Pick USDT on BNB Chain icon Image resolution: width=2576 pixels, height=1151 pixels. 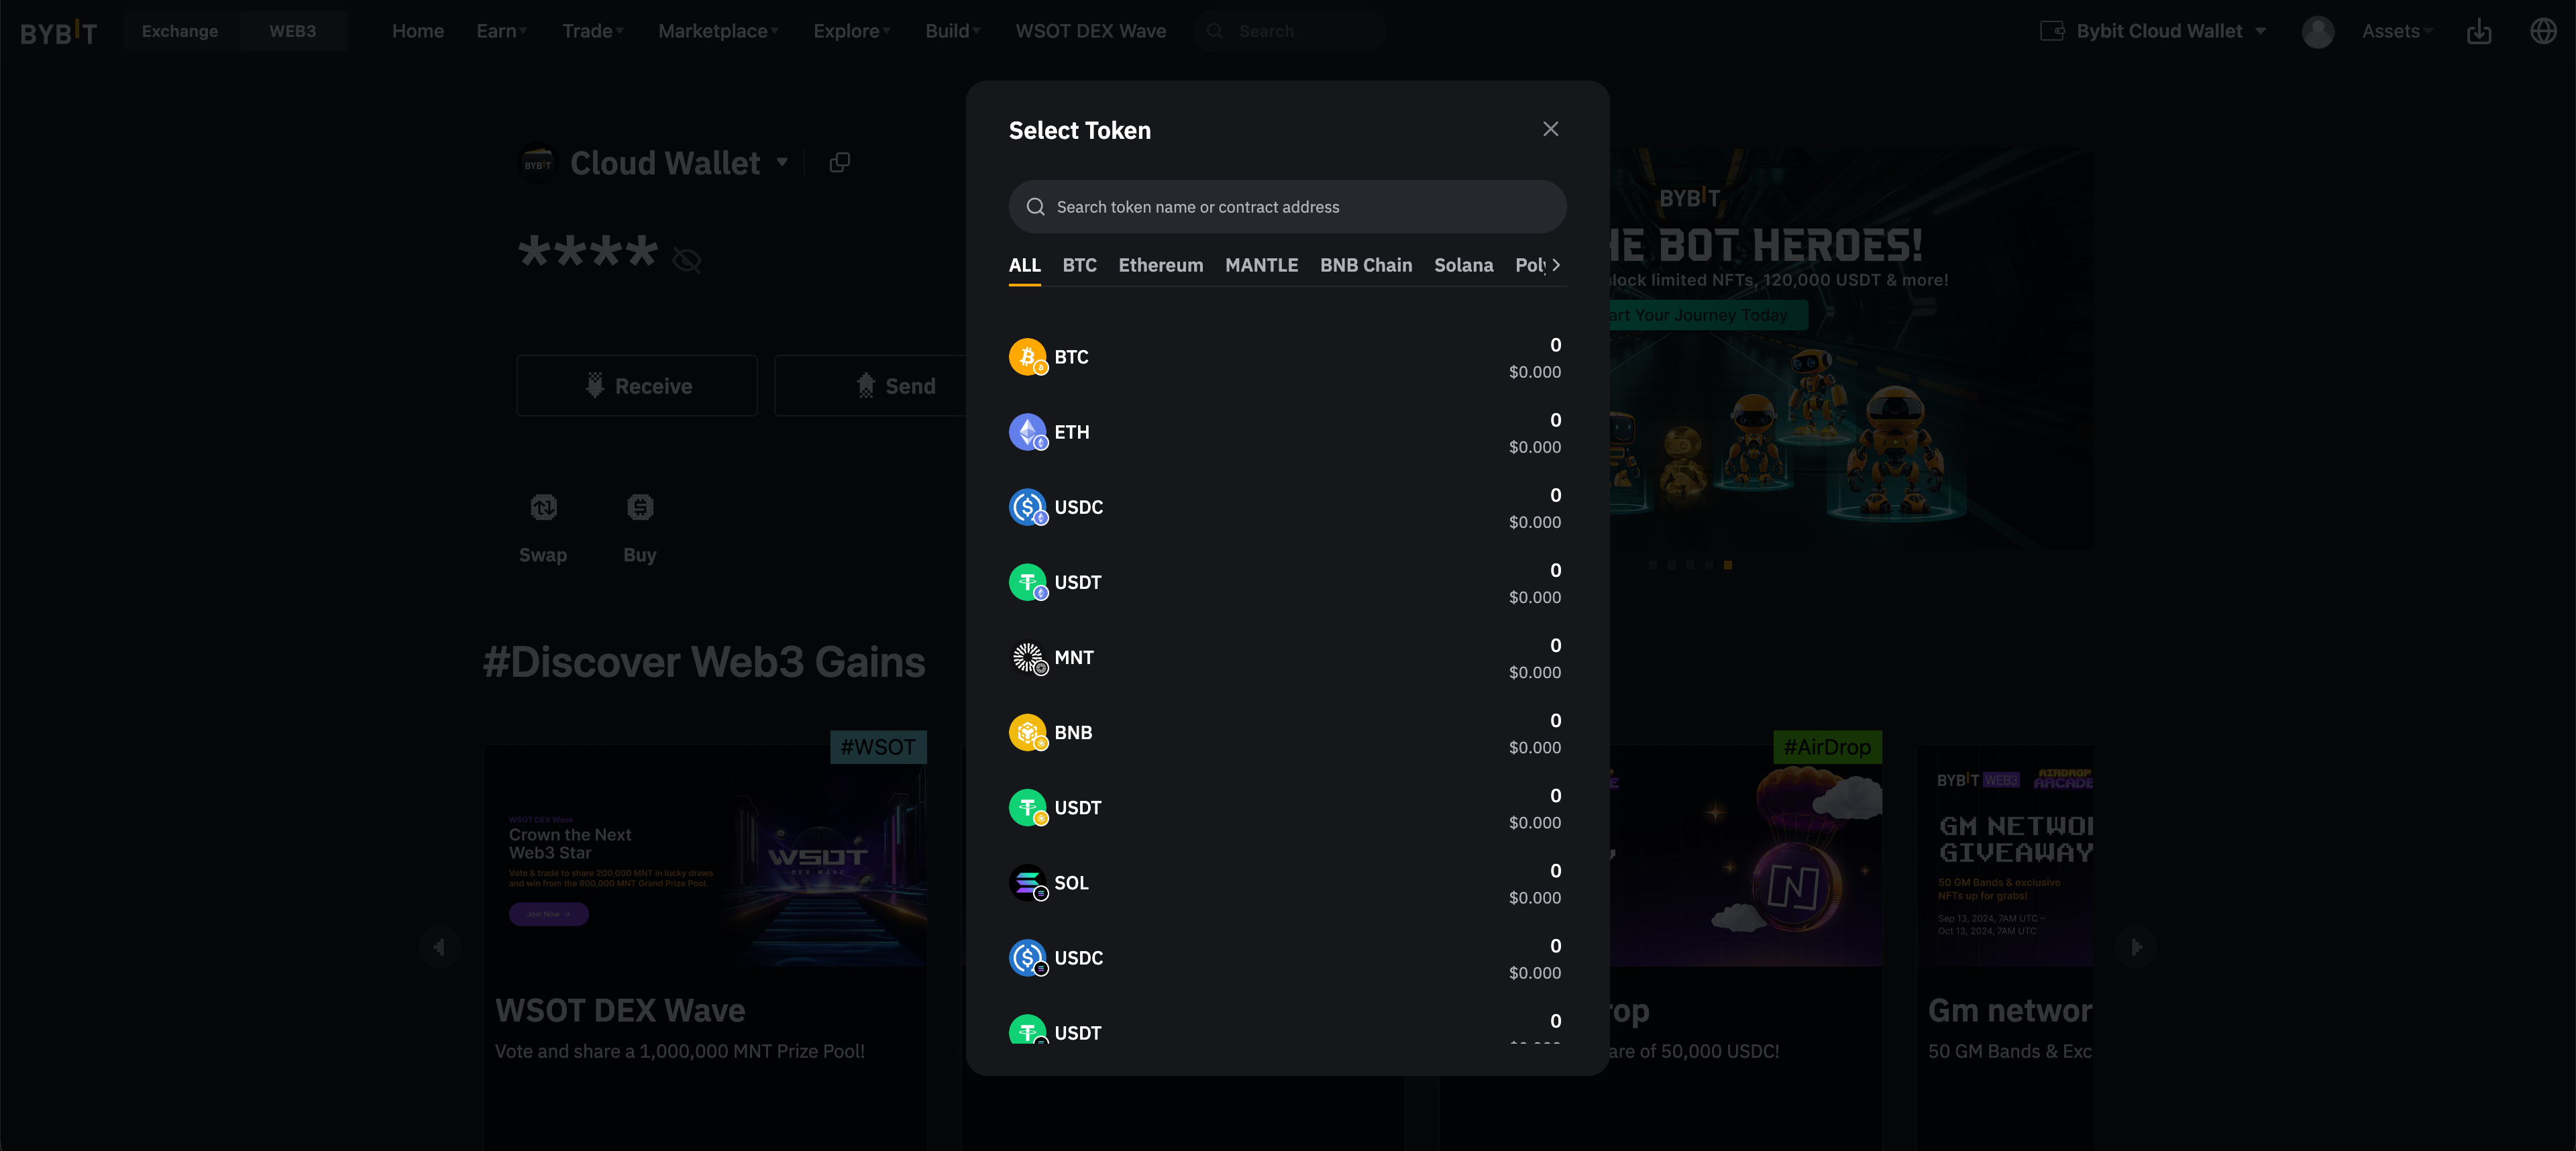pyautogui.click(x=1027, y=807)
